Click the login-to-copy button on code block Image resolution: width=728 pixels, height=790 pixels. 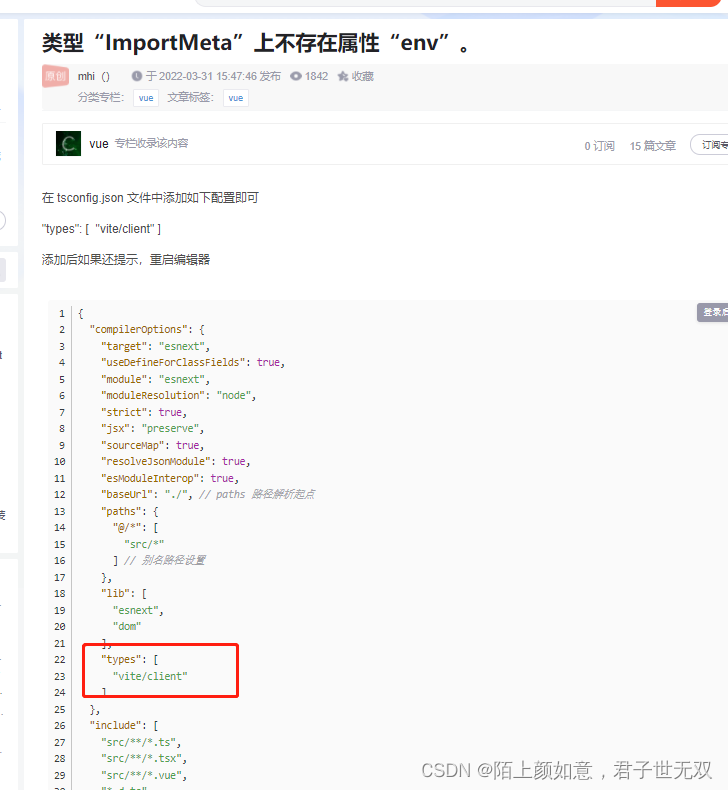[x=712, y=312]
